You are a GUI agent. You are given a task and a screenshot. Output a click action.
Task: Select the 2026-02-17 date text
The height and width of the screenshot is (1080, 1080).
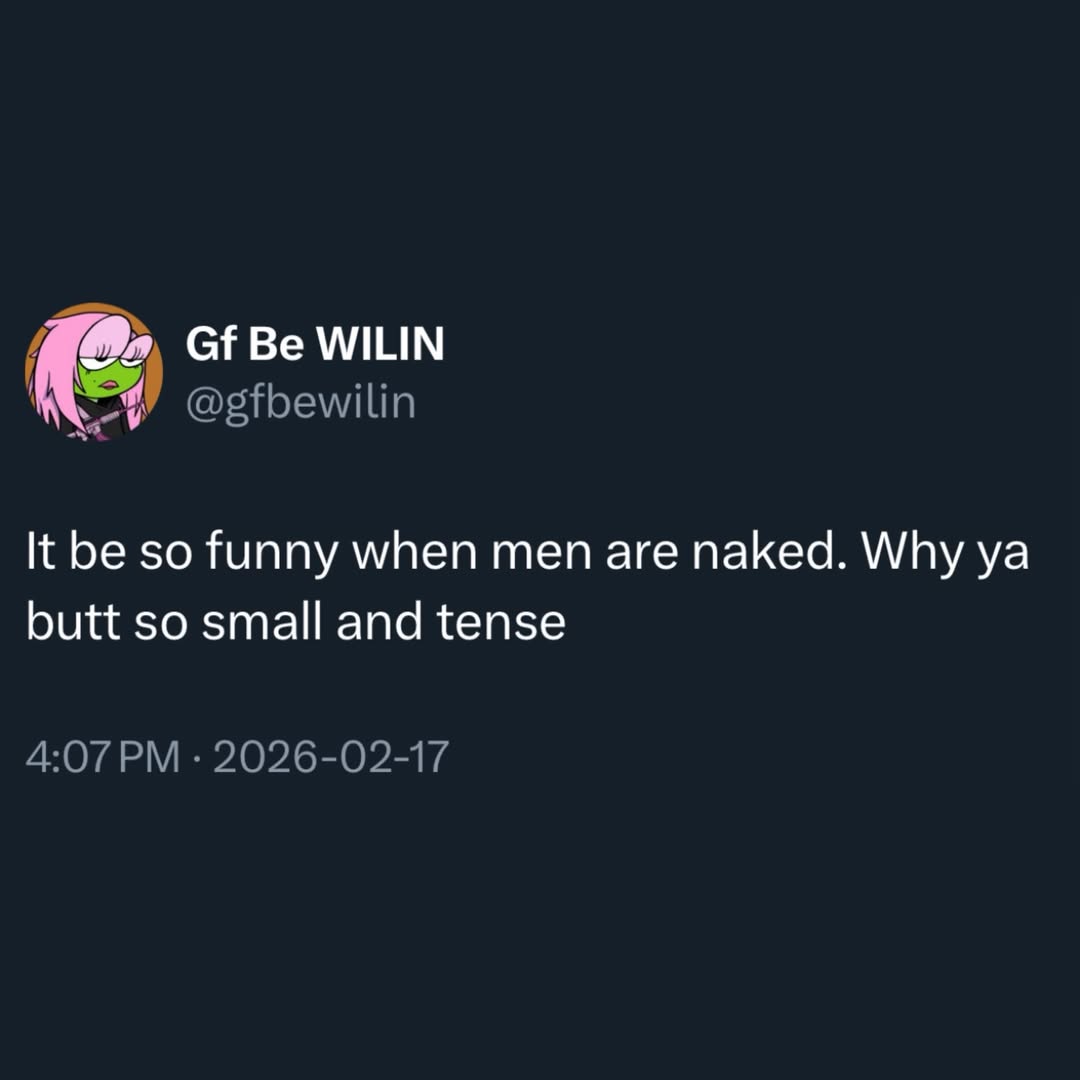(x=331, y=756)
